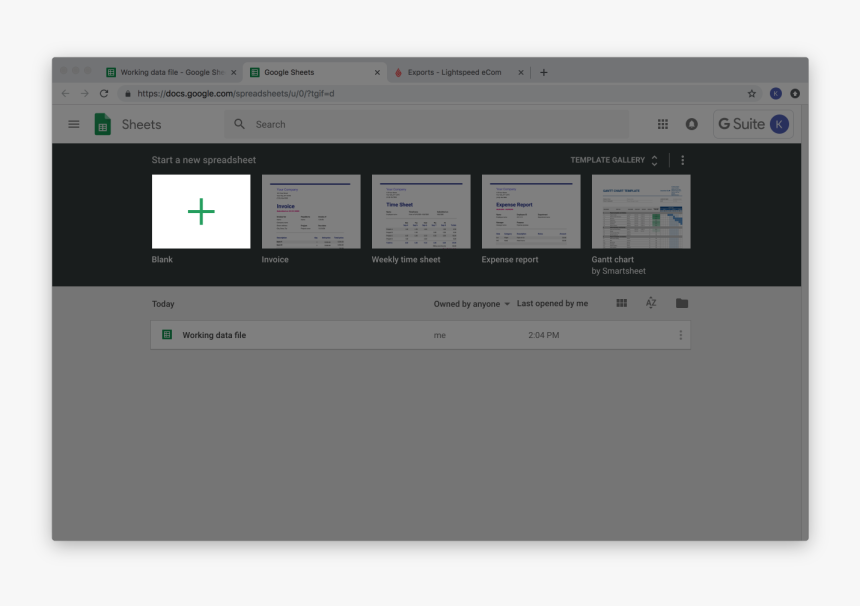Switch to grid view icon
This screenshot has height=606, width=860.
pos(621,303)
